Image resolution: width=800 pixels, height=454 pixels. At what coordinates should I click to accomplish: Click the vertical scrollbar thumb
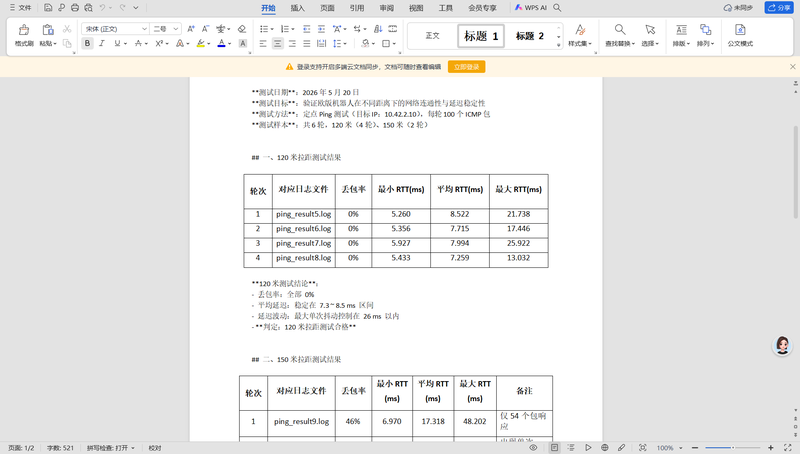pyautogui.click(x=796, y=172)
